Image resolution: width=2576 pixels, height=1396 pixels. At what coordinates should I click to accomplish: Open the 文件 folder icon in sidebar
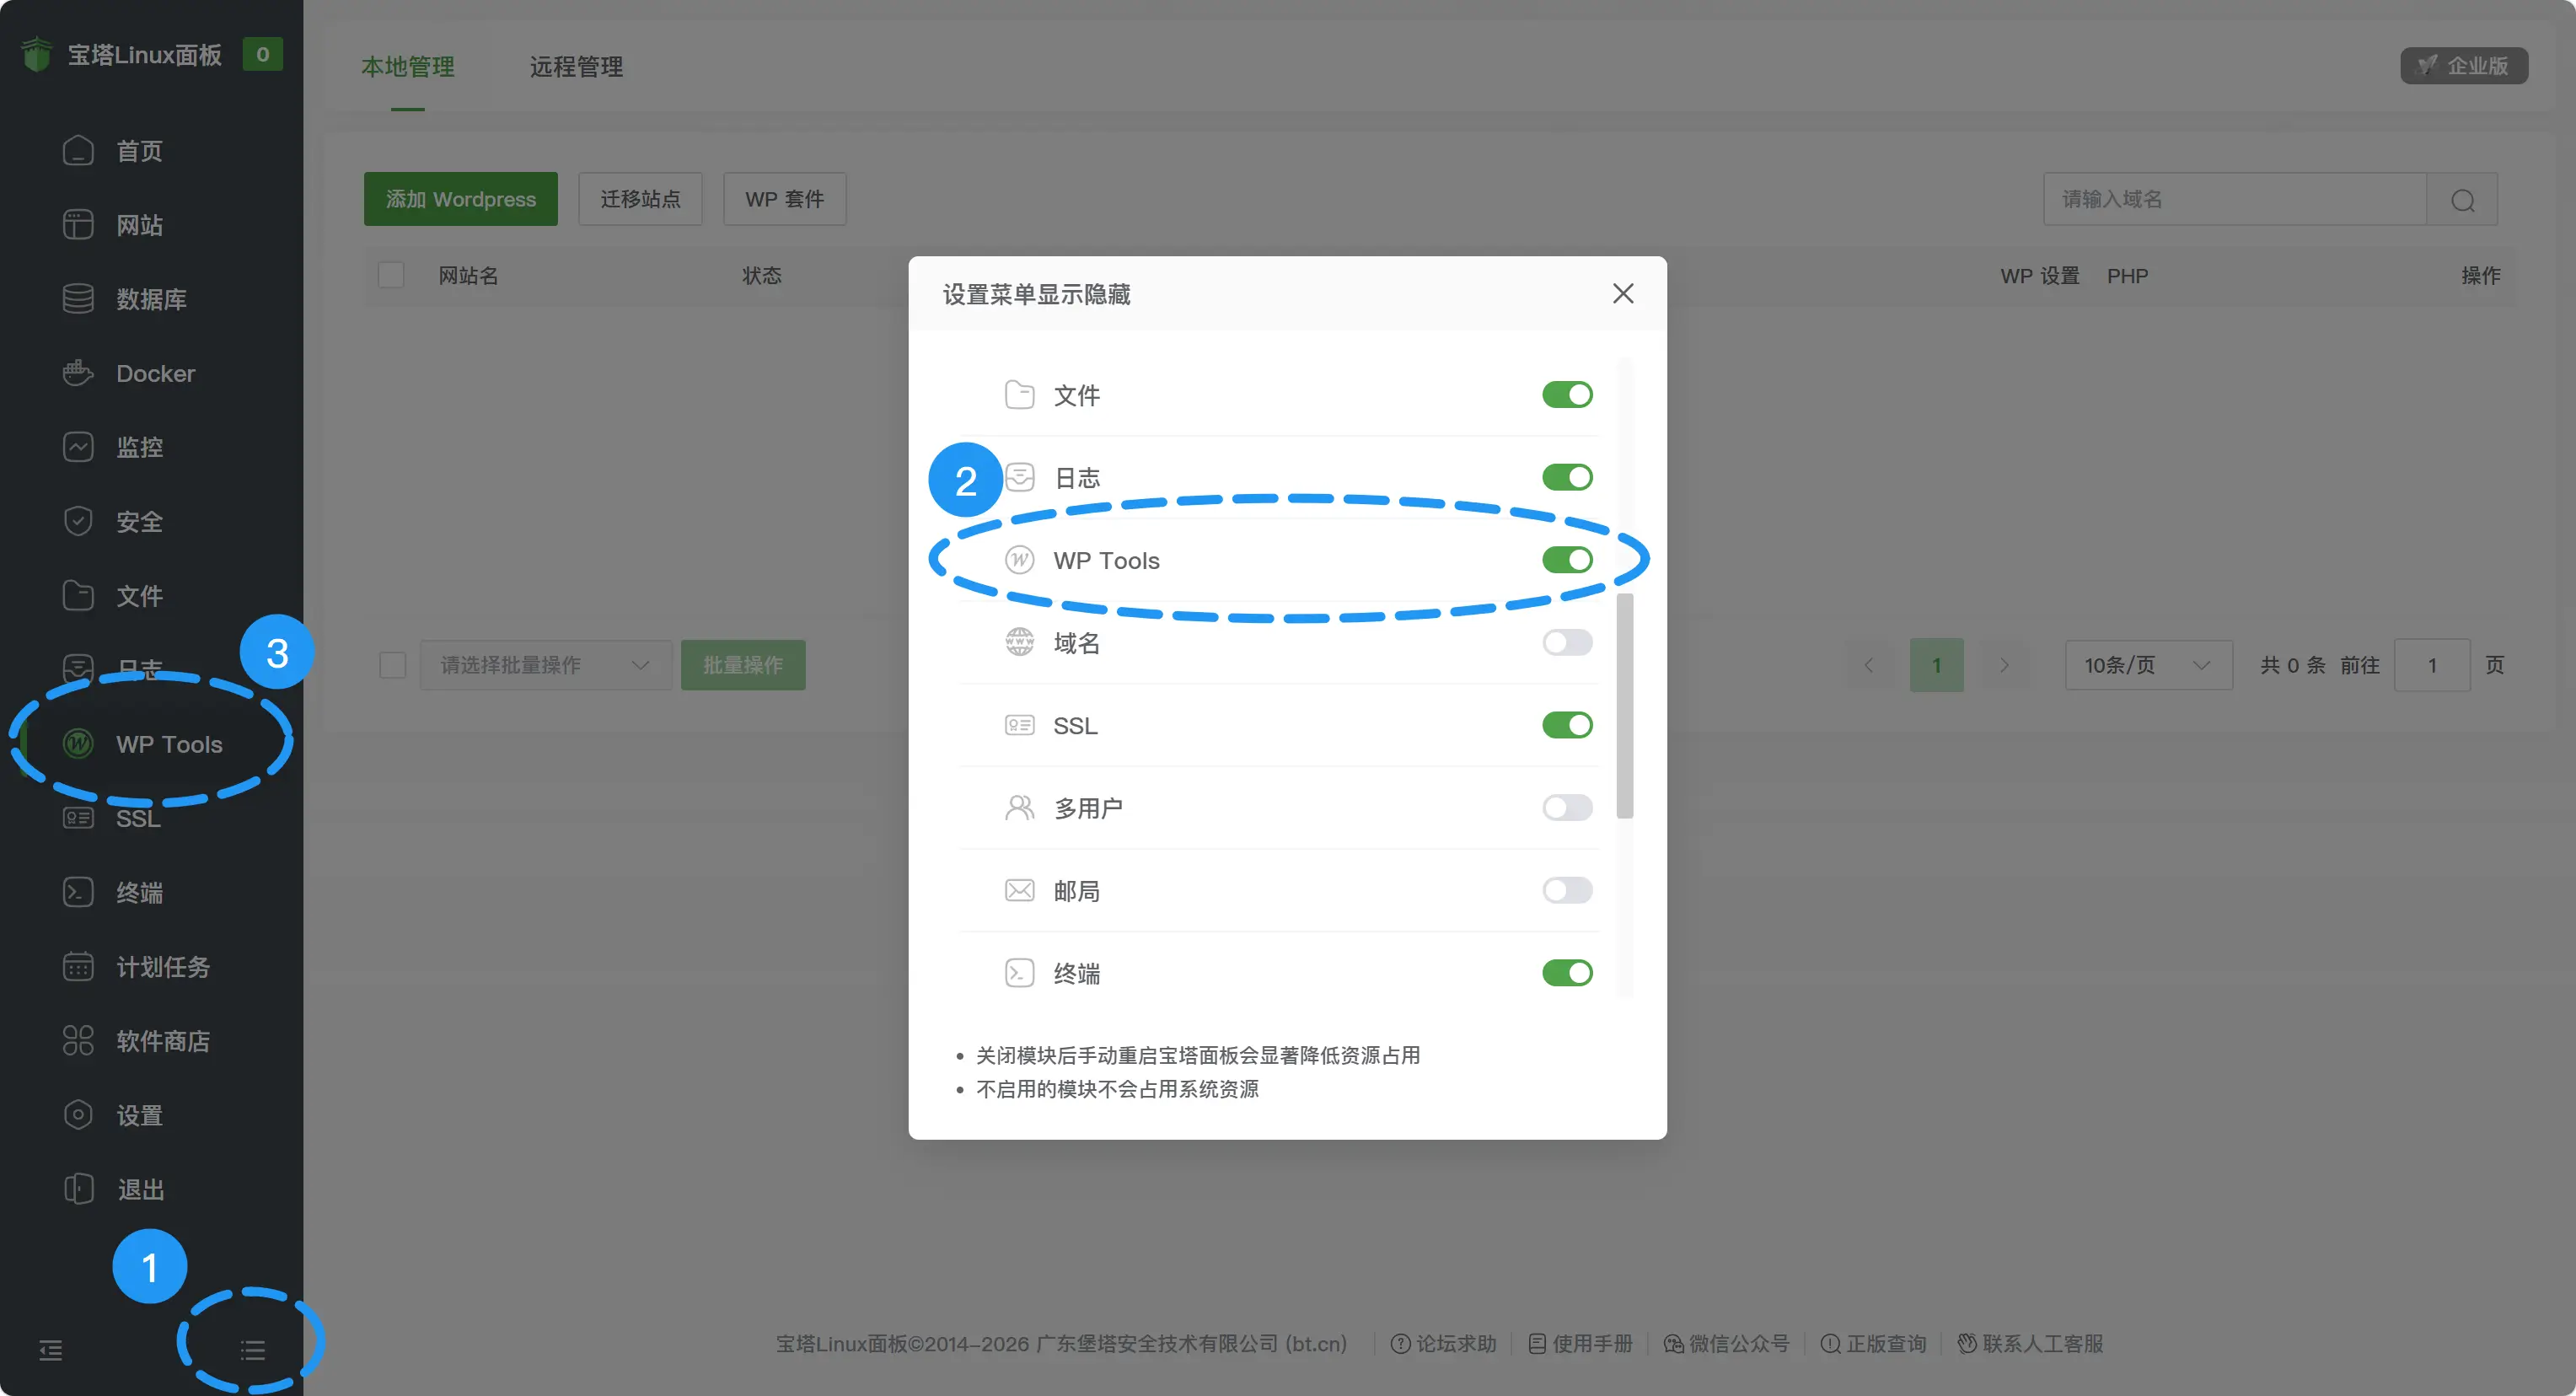click(x=78, y=595)
